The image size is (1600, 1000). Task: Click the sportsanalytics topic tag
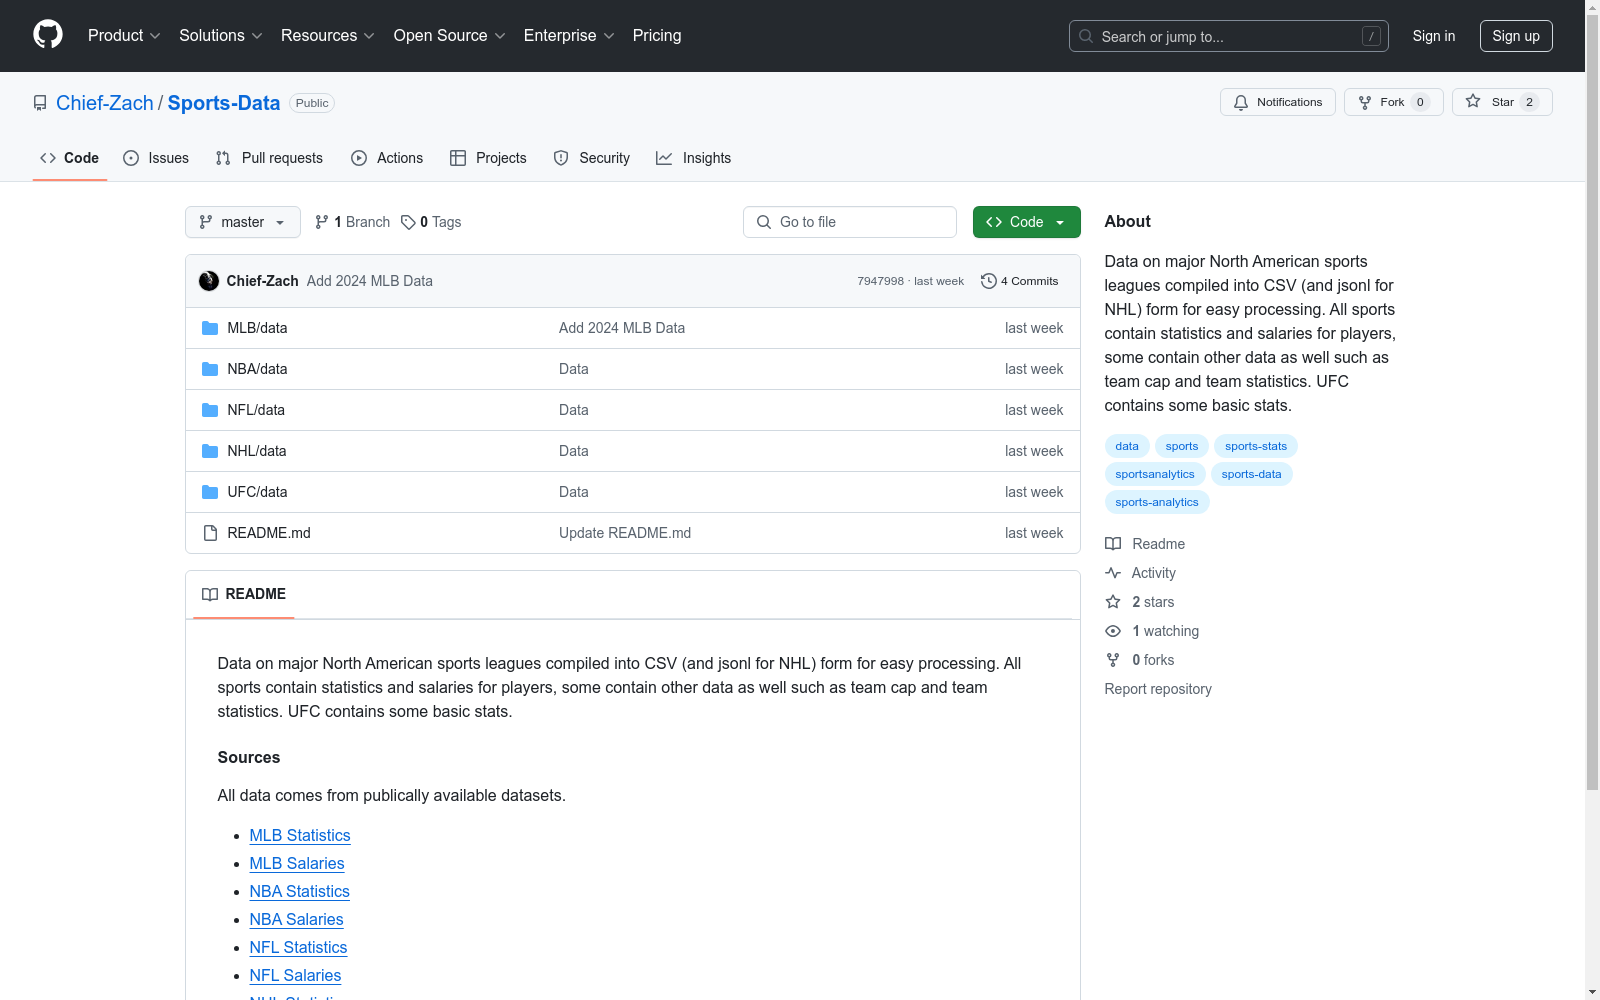click(x=1155, y=474)
